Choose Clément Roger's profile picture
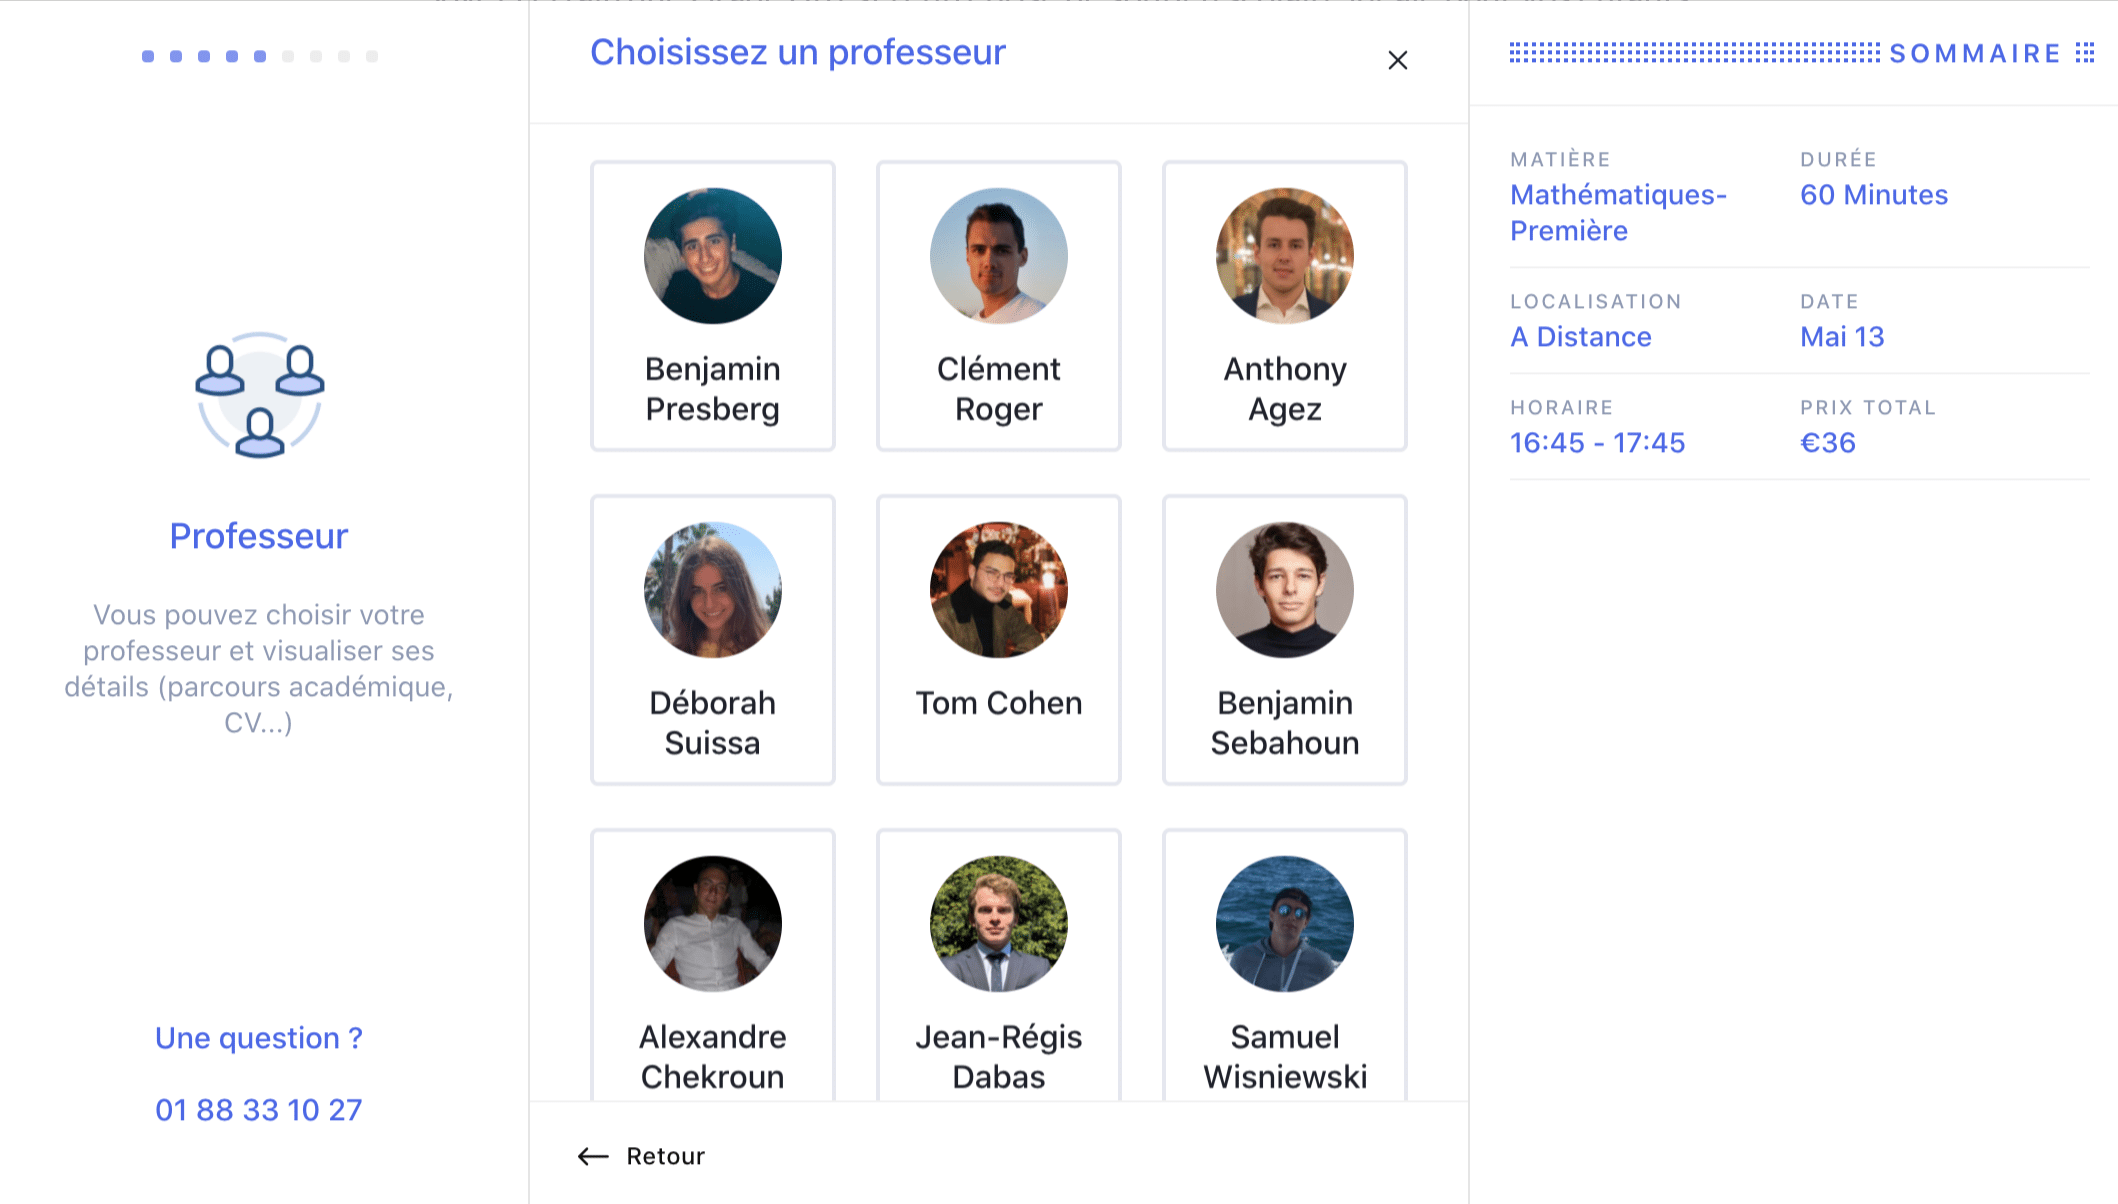2118x1204 pixels. tap(999, 256)
